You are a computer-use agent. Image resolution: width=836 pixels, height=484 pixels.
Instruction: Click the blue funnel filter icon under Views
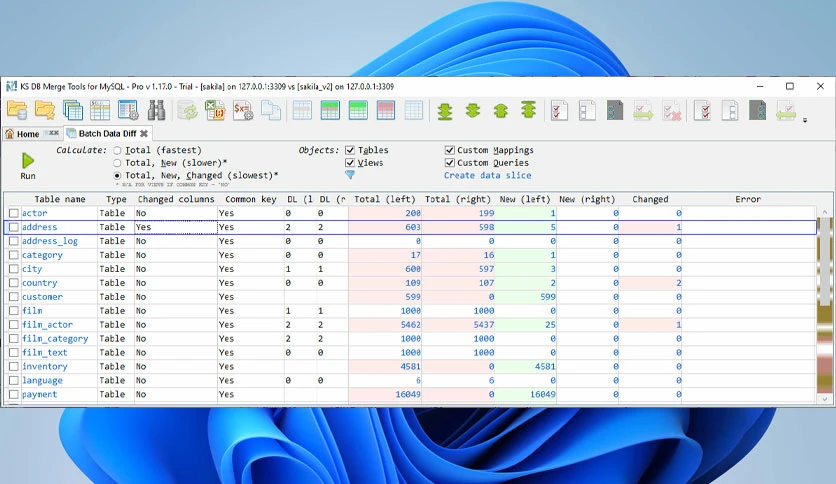[x=350, y=175]
